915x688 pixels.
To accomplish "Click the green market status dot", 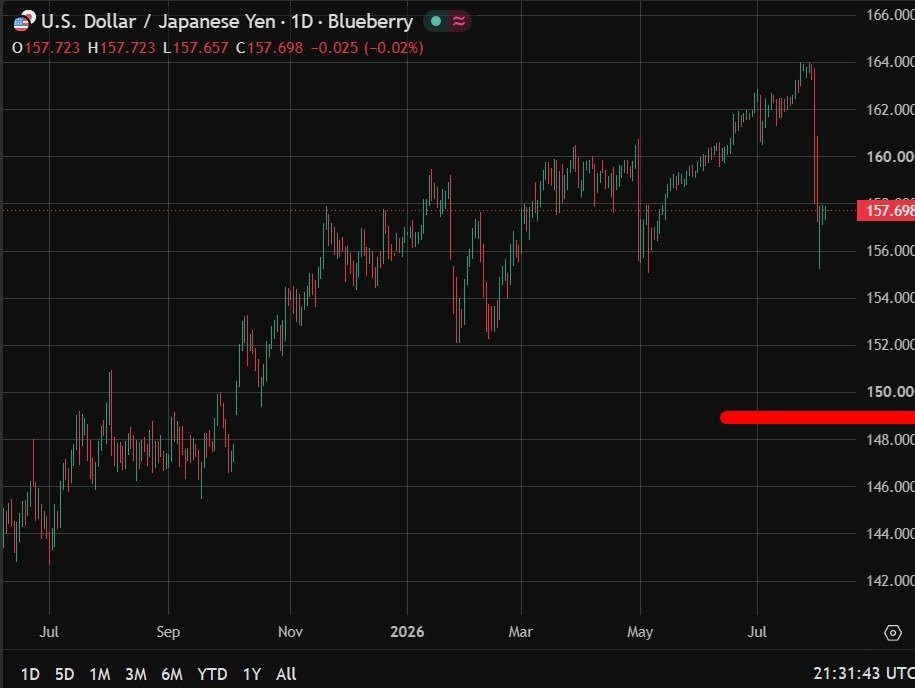I will [x=436, y=22].
